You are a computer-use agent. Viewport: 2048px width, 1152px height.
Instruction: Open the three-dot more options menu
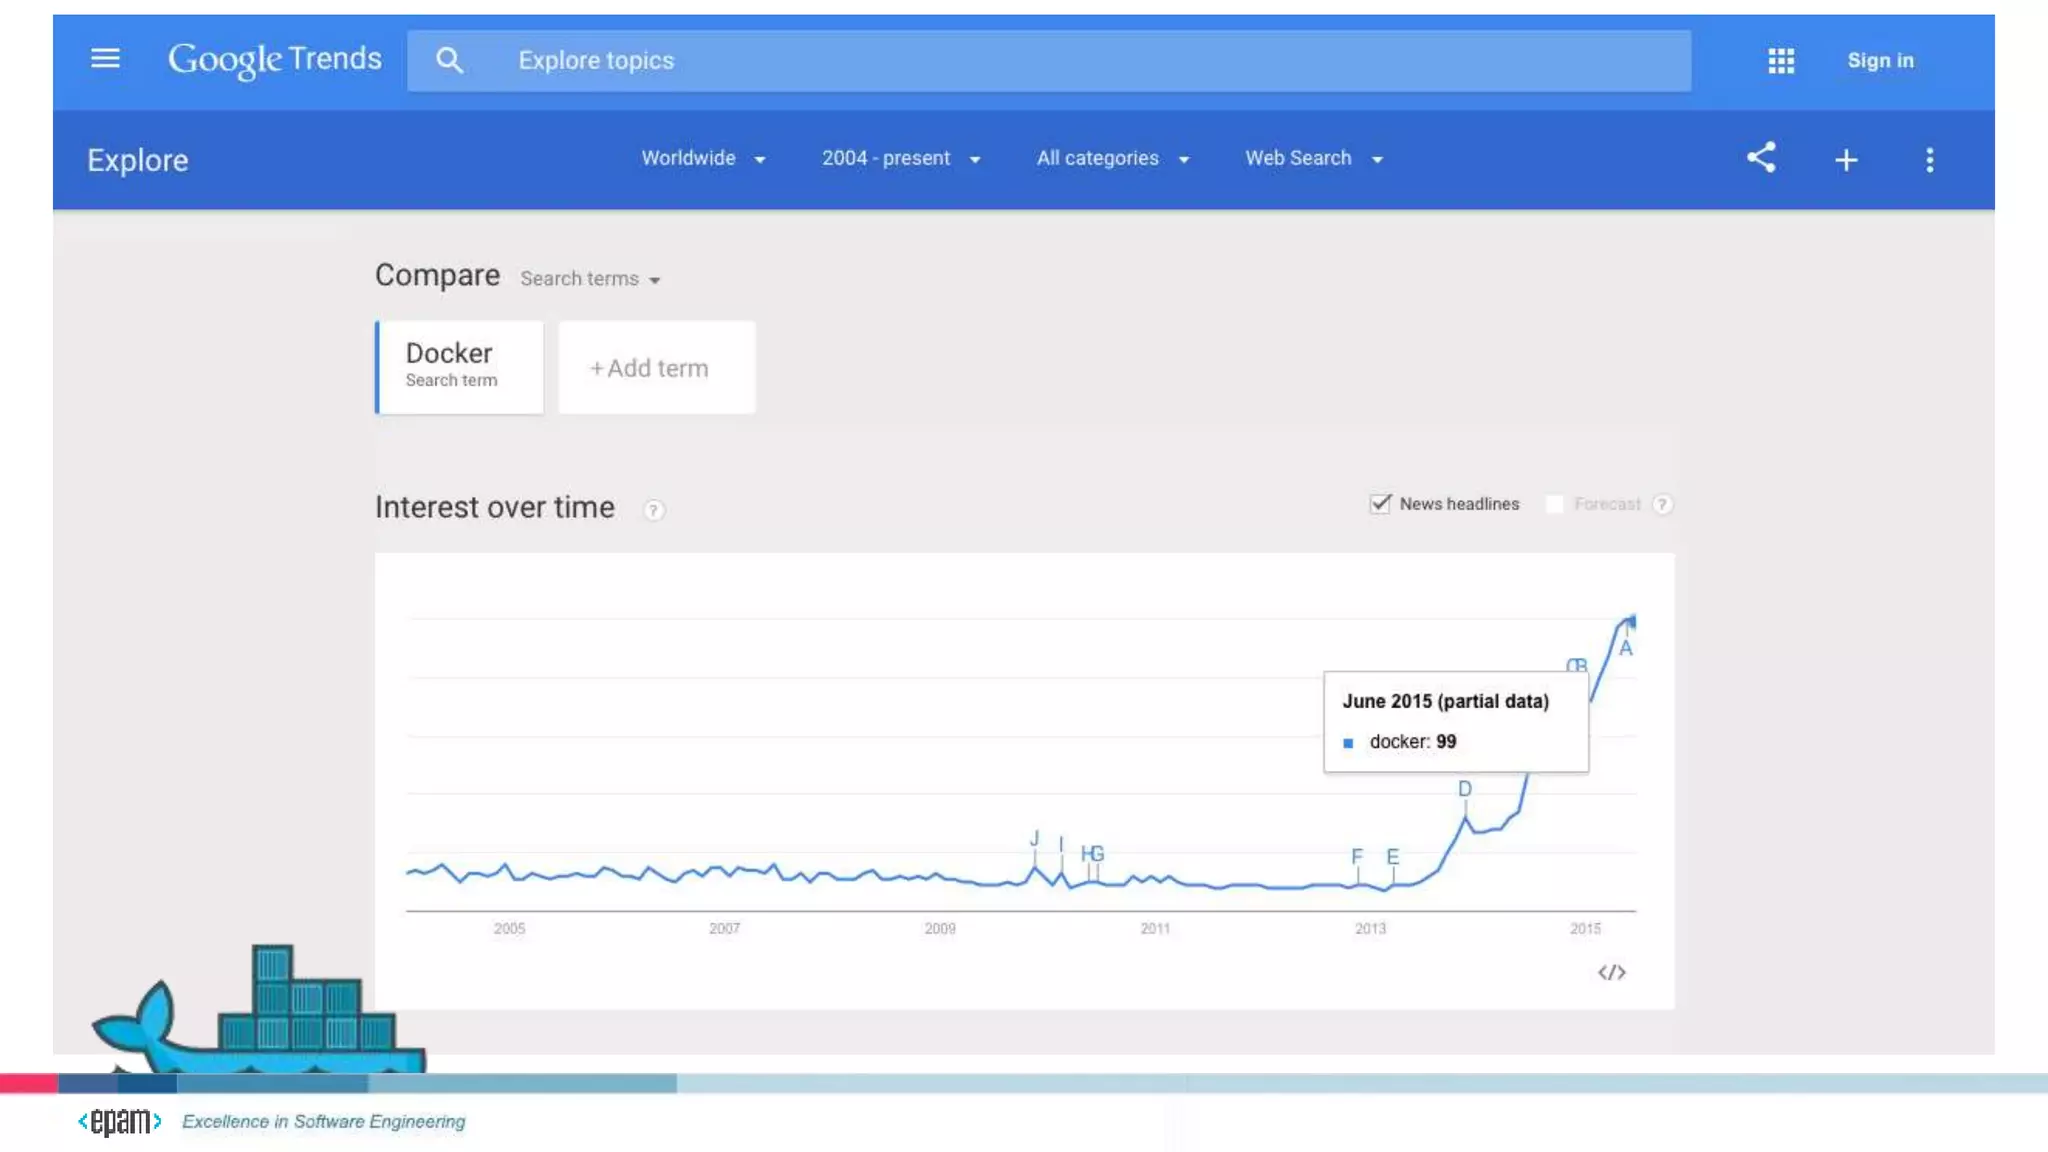click(1929, 160)
